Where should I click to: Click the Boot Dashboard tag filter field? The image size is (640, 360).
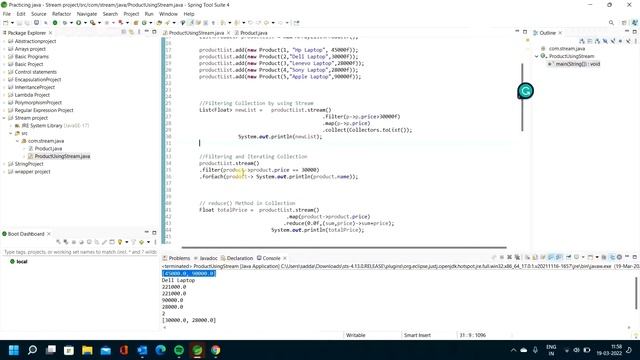80,252
